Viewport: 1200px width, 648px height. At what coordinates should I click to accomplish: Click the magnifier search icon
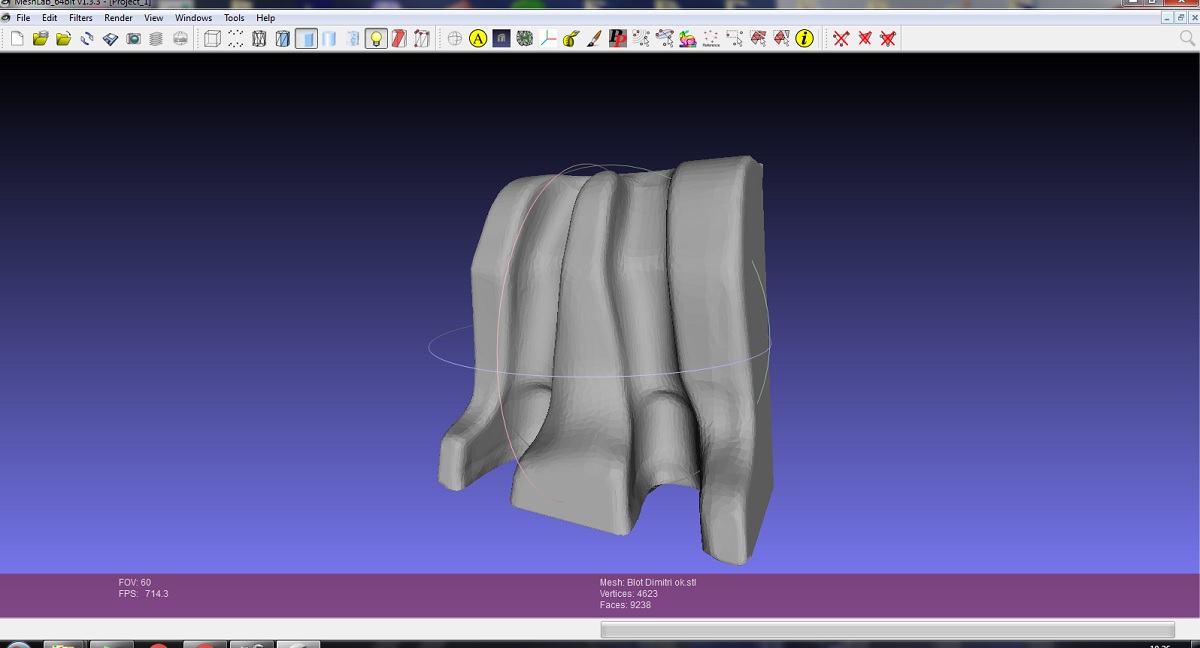pos(1187,38)
